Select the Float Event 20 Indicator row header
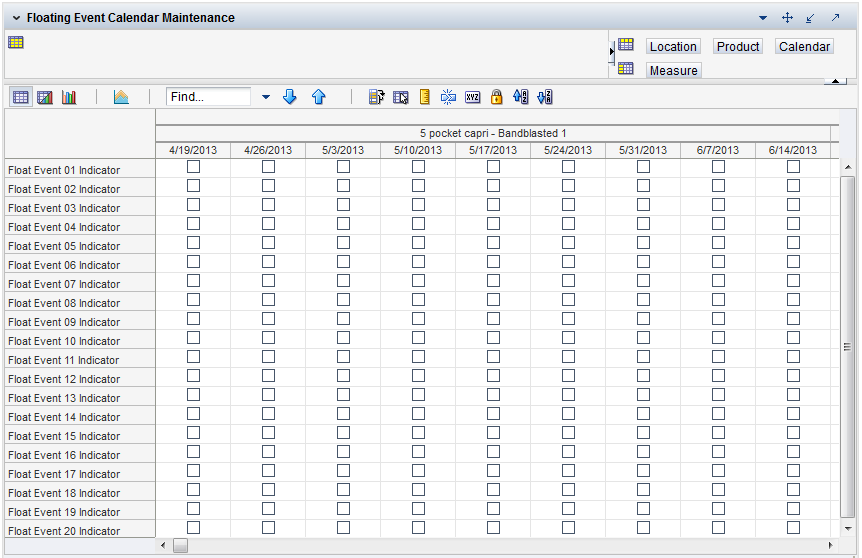This screenshot has width=862, height=558. coord(80,531)
